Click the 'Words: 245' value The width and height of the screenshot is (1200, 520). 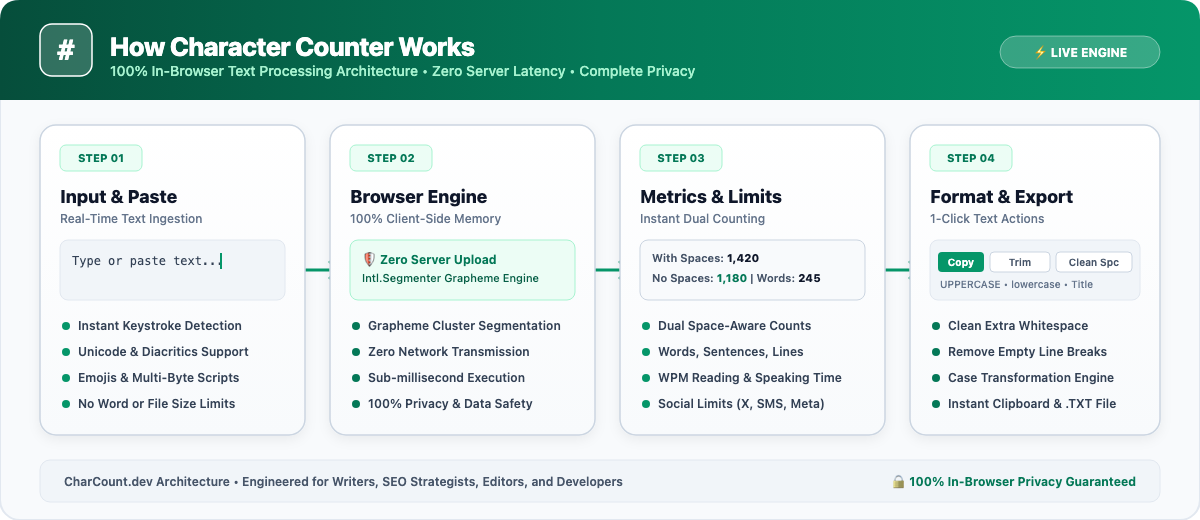788,278
